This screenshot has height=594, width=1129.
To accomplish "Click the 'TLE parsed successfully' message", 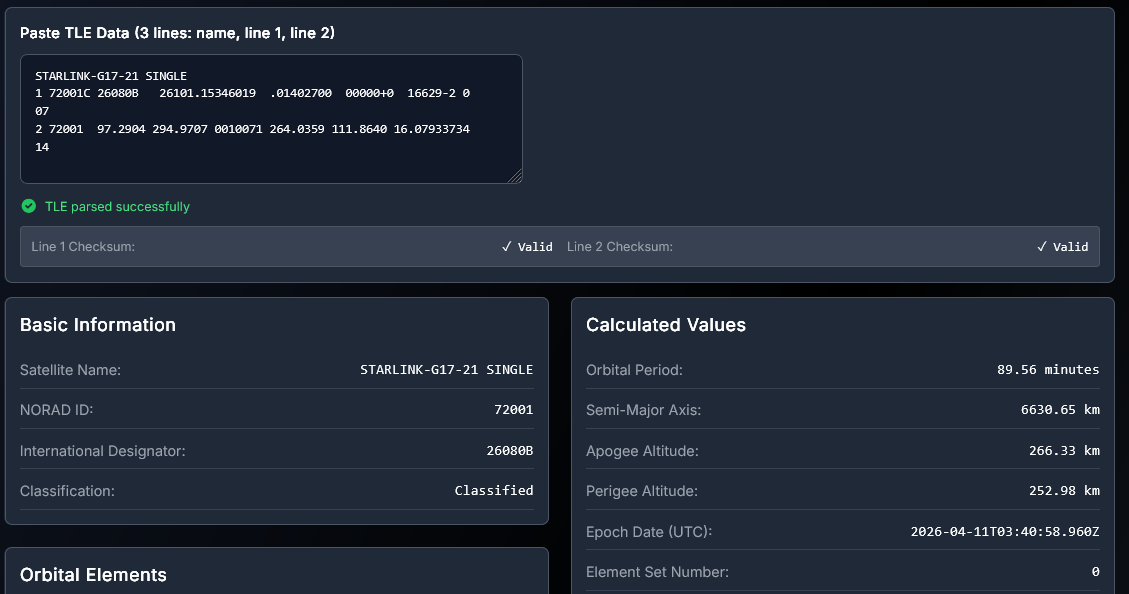I will [117, 207].
